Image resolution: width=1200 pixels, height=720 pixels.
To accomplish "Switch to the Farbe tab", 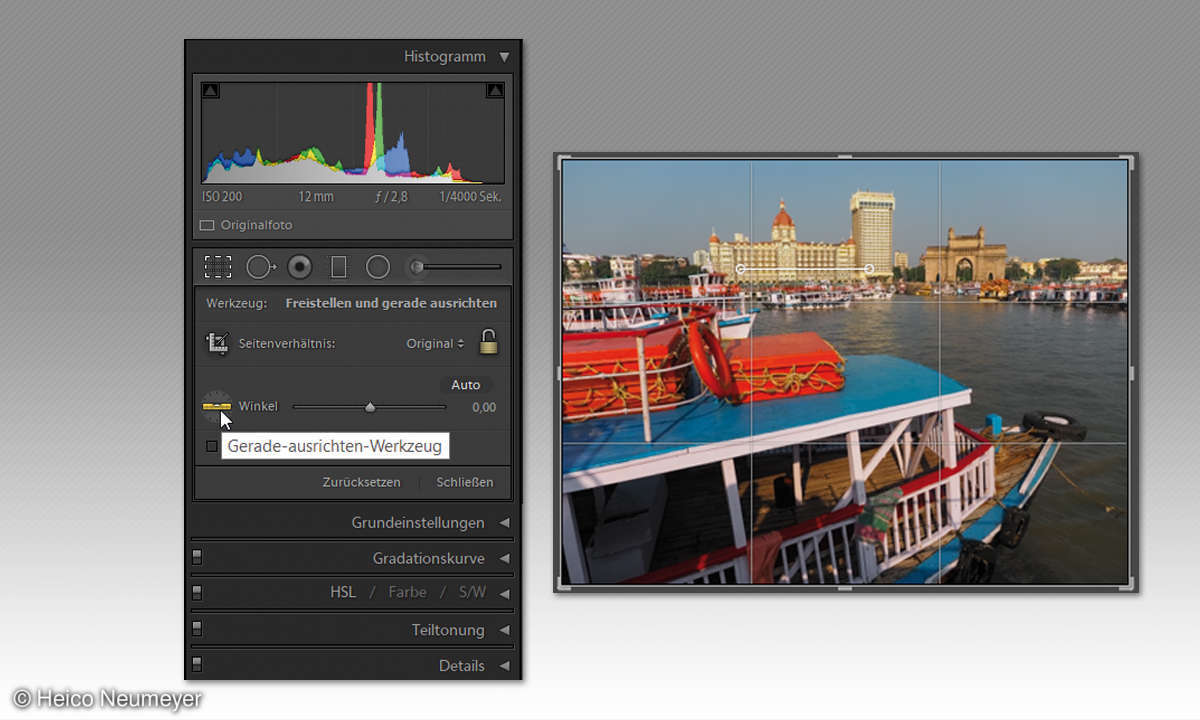I will click(x=407, y=592).
